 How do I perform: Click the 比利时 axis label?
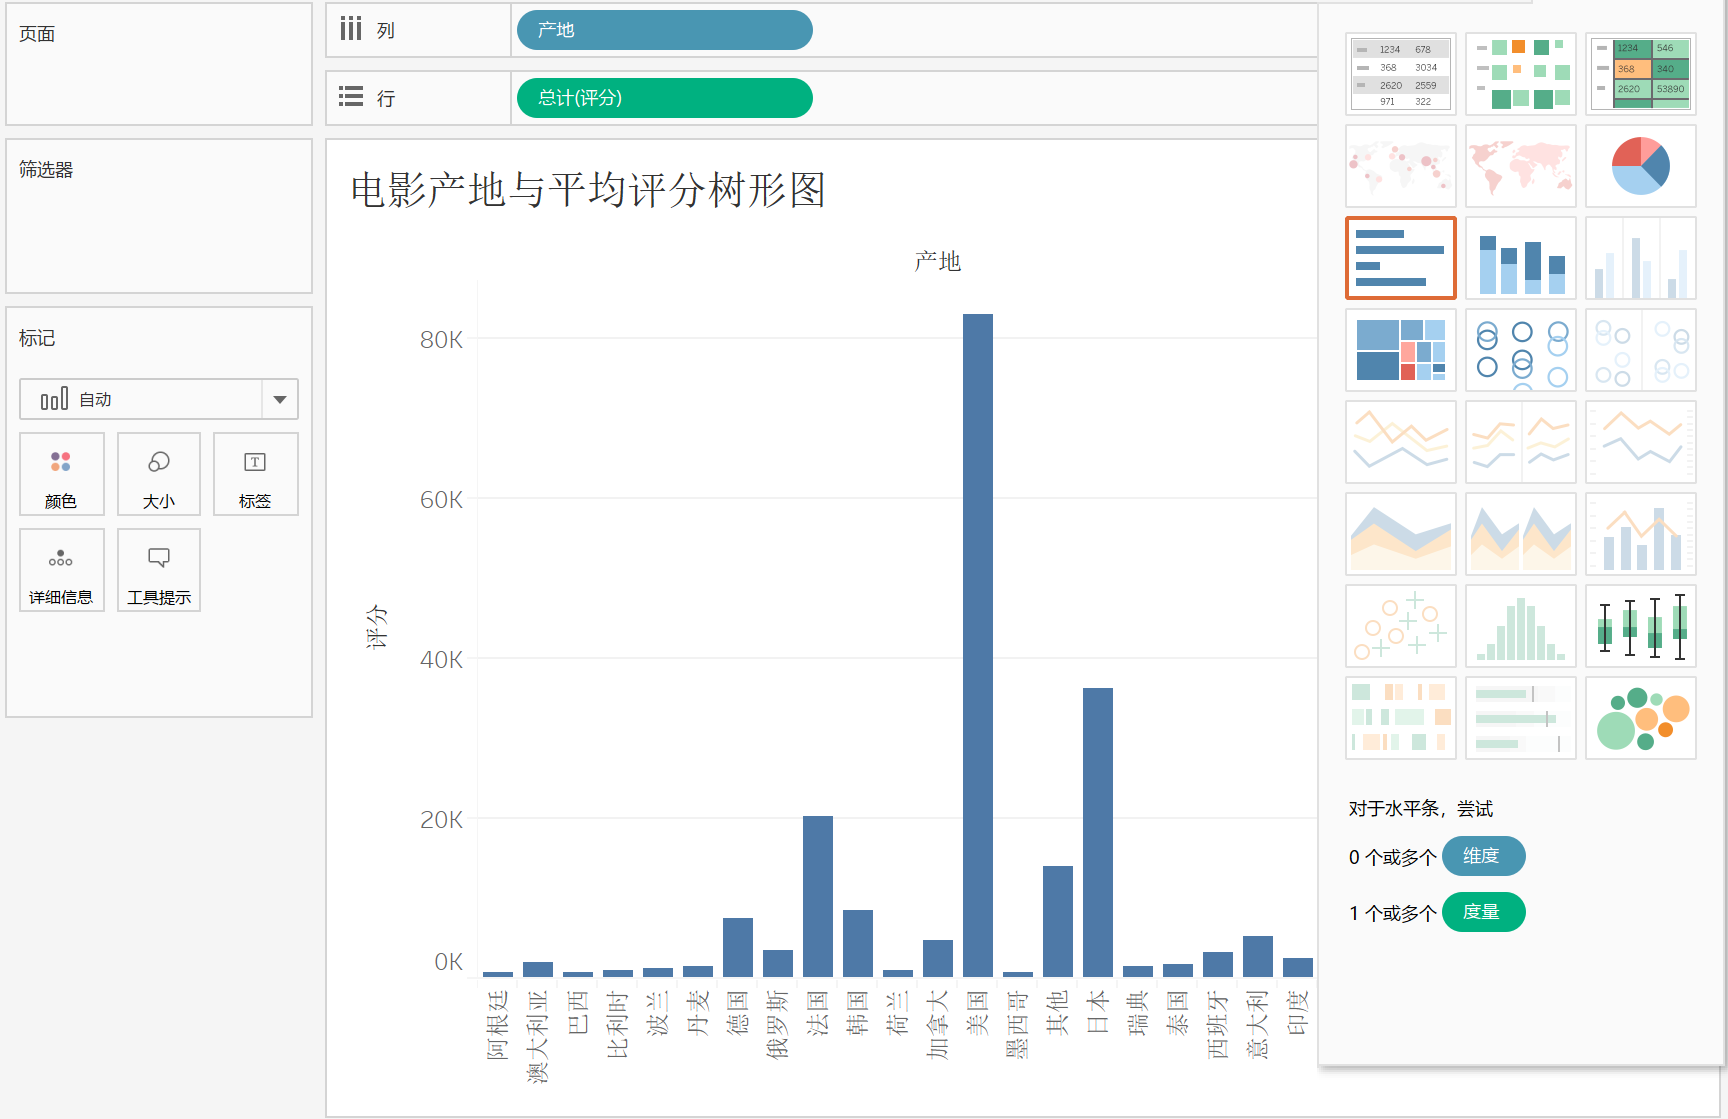[618, 1024]
